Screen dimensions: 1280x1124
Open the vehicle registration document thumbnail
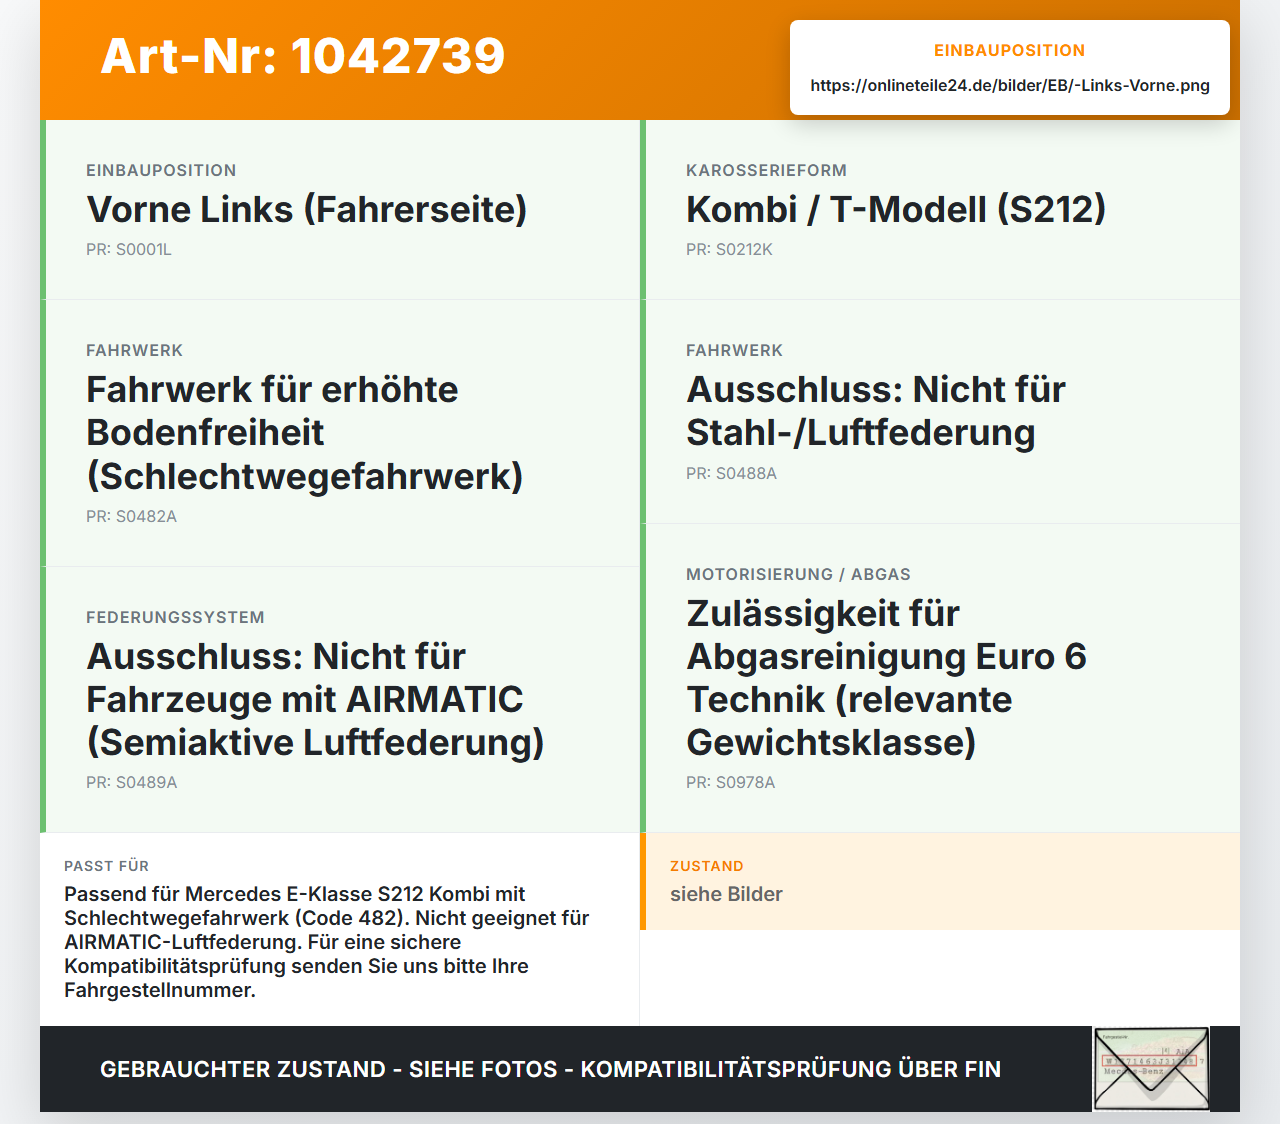click(1151, 1069)
